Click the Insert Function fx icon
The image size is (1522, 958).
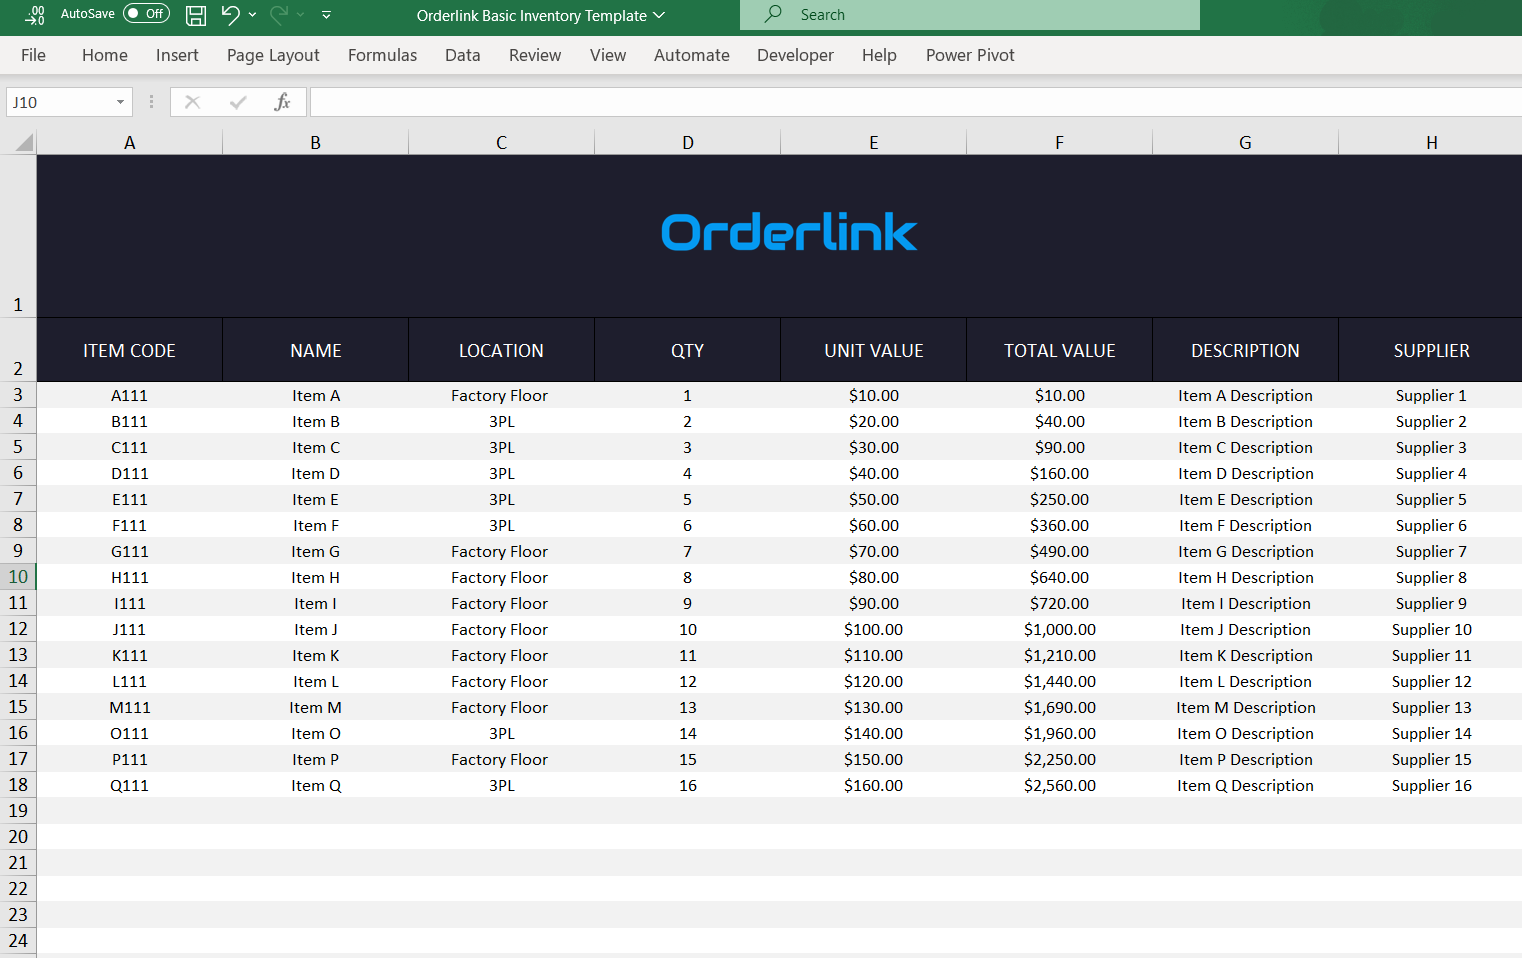tap(282, 102)
